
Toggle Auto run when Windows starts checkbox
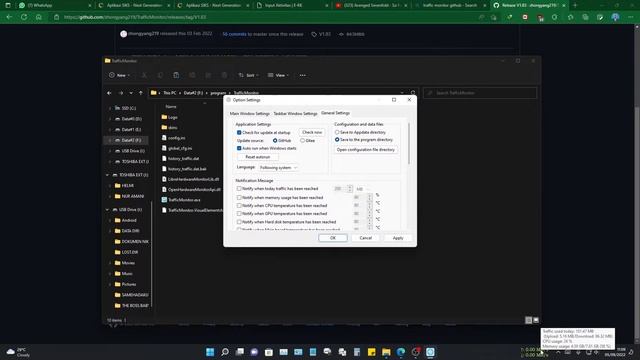point(239,148)
